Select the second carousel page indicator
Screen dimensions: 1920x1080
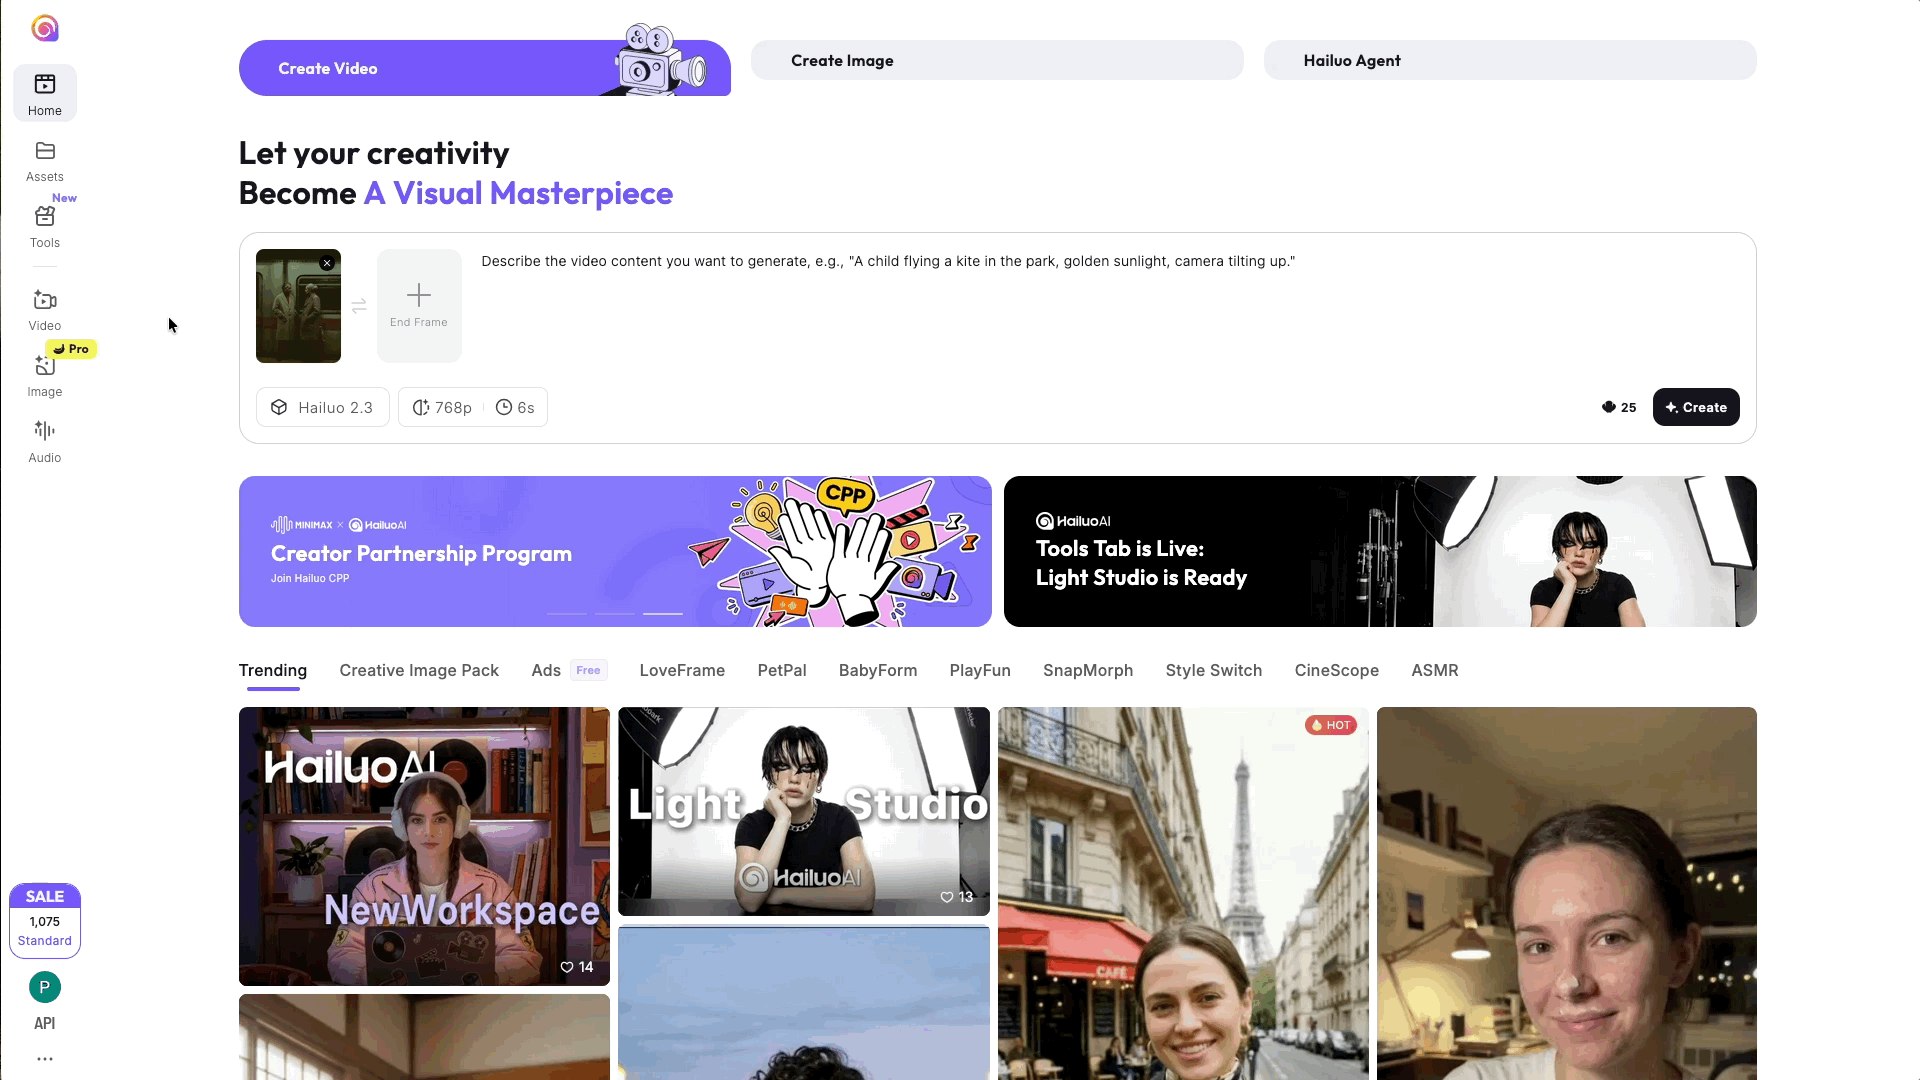point(614,613)
